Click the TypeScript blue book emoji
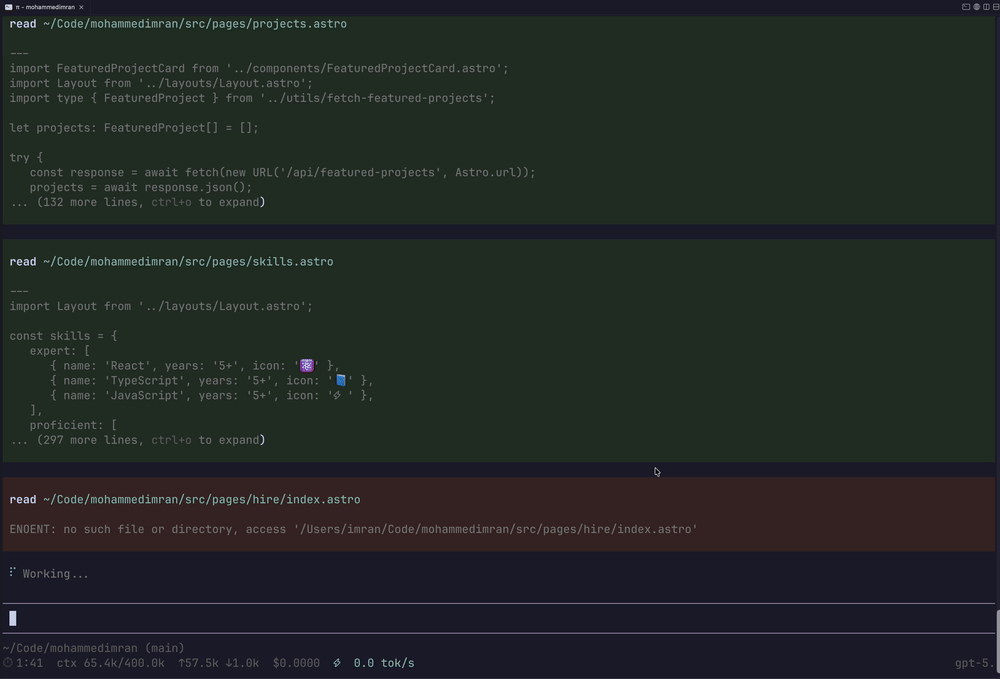The width and height of the screenshot is (1000, 679). (341, 381)
